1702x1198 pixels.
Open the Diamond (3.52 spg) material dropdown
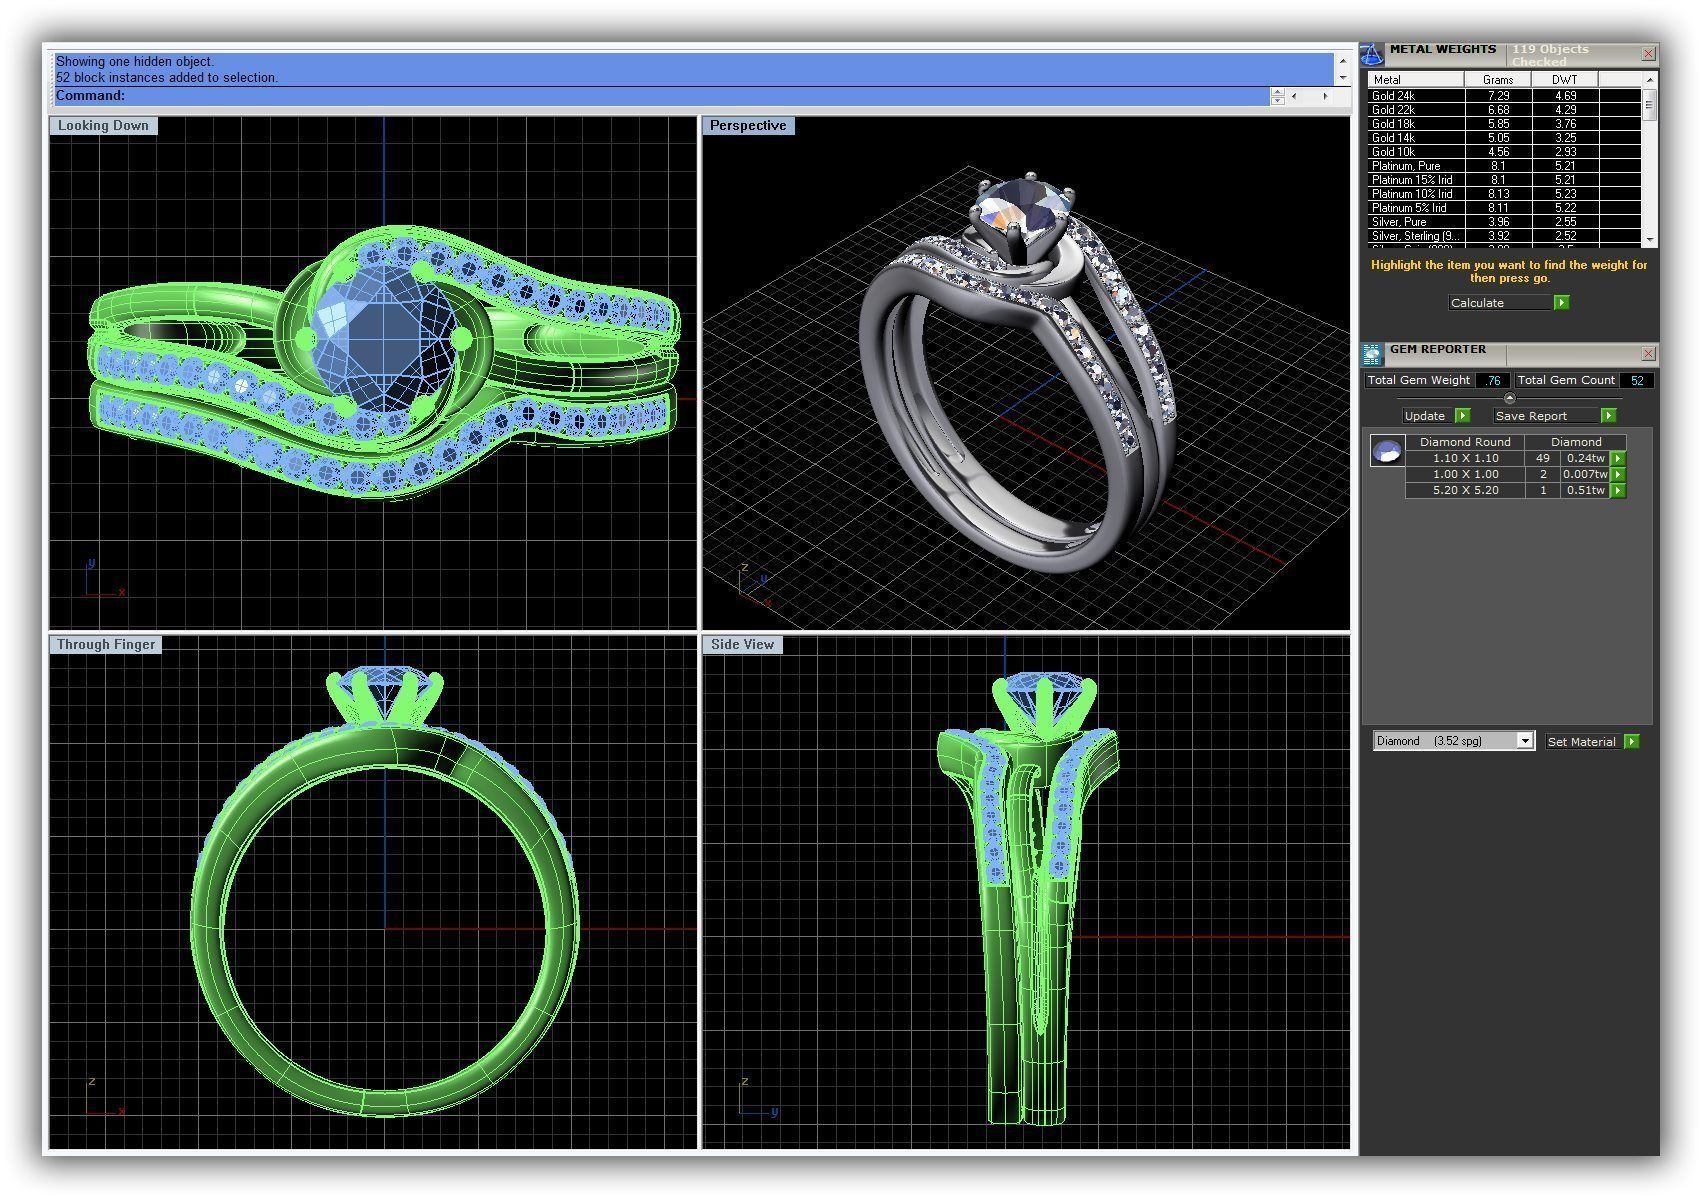(x=1453, y=741)
